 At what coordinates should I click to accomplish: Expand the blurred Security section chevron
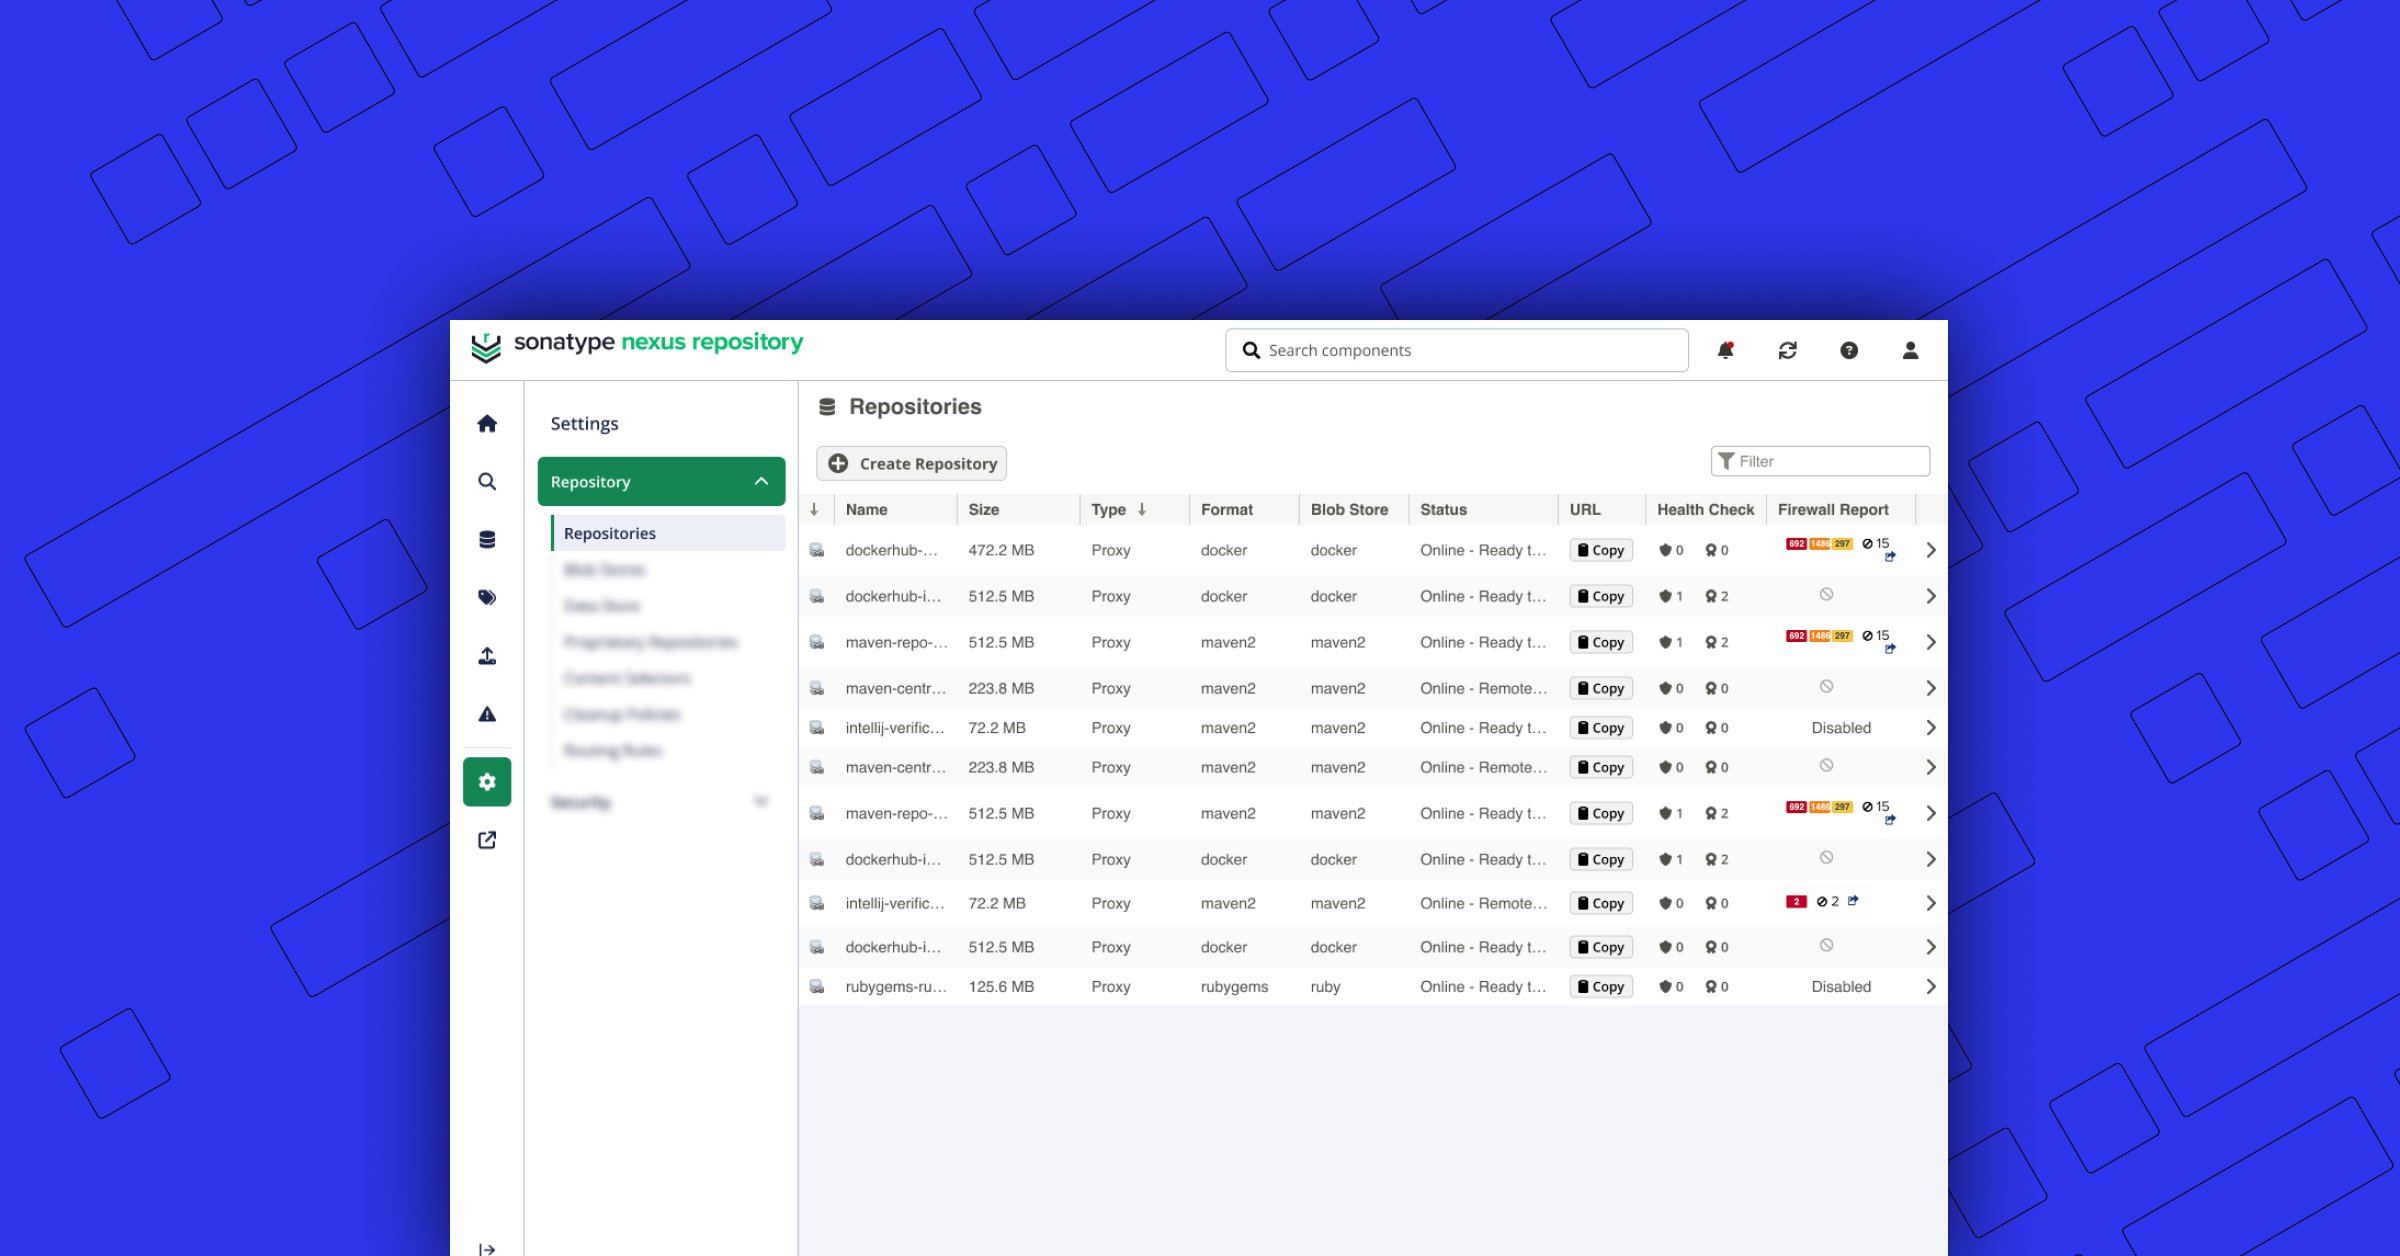(x=761, y=802)
